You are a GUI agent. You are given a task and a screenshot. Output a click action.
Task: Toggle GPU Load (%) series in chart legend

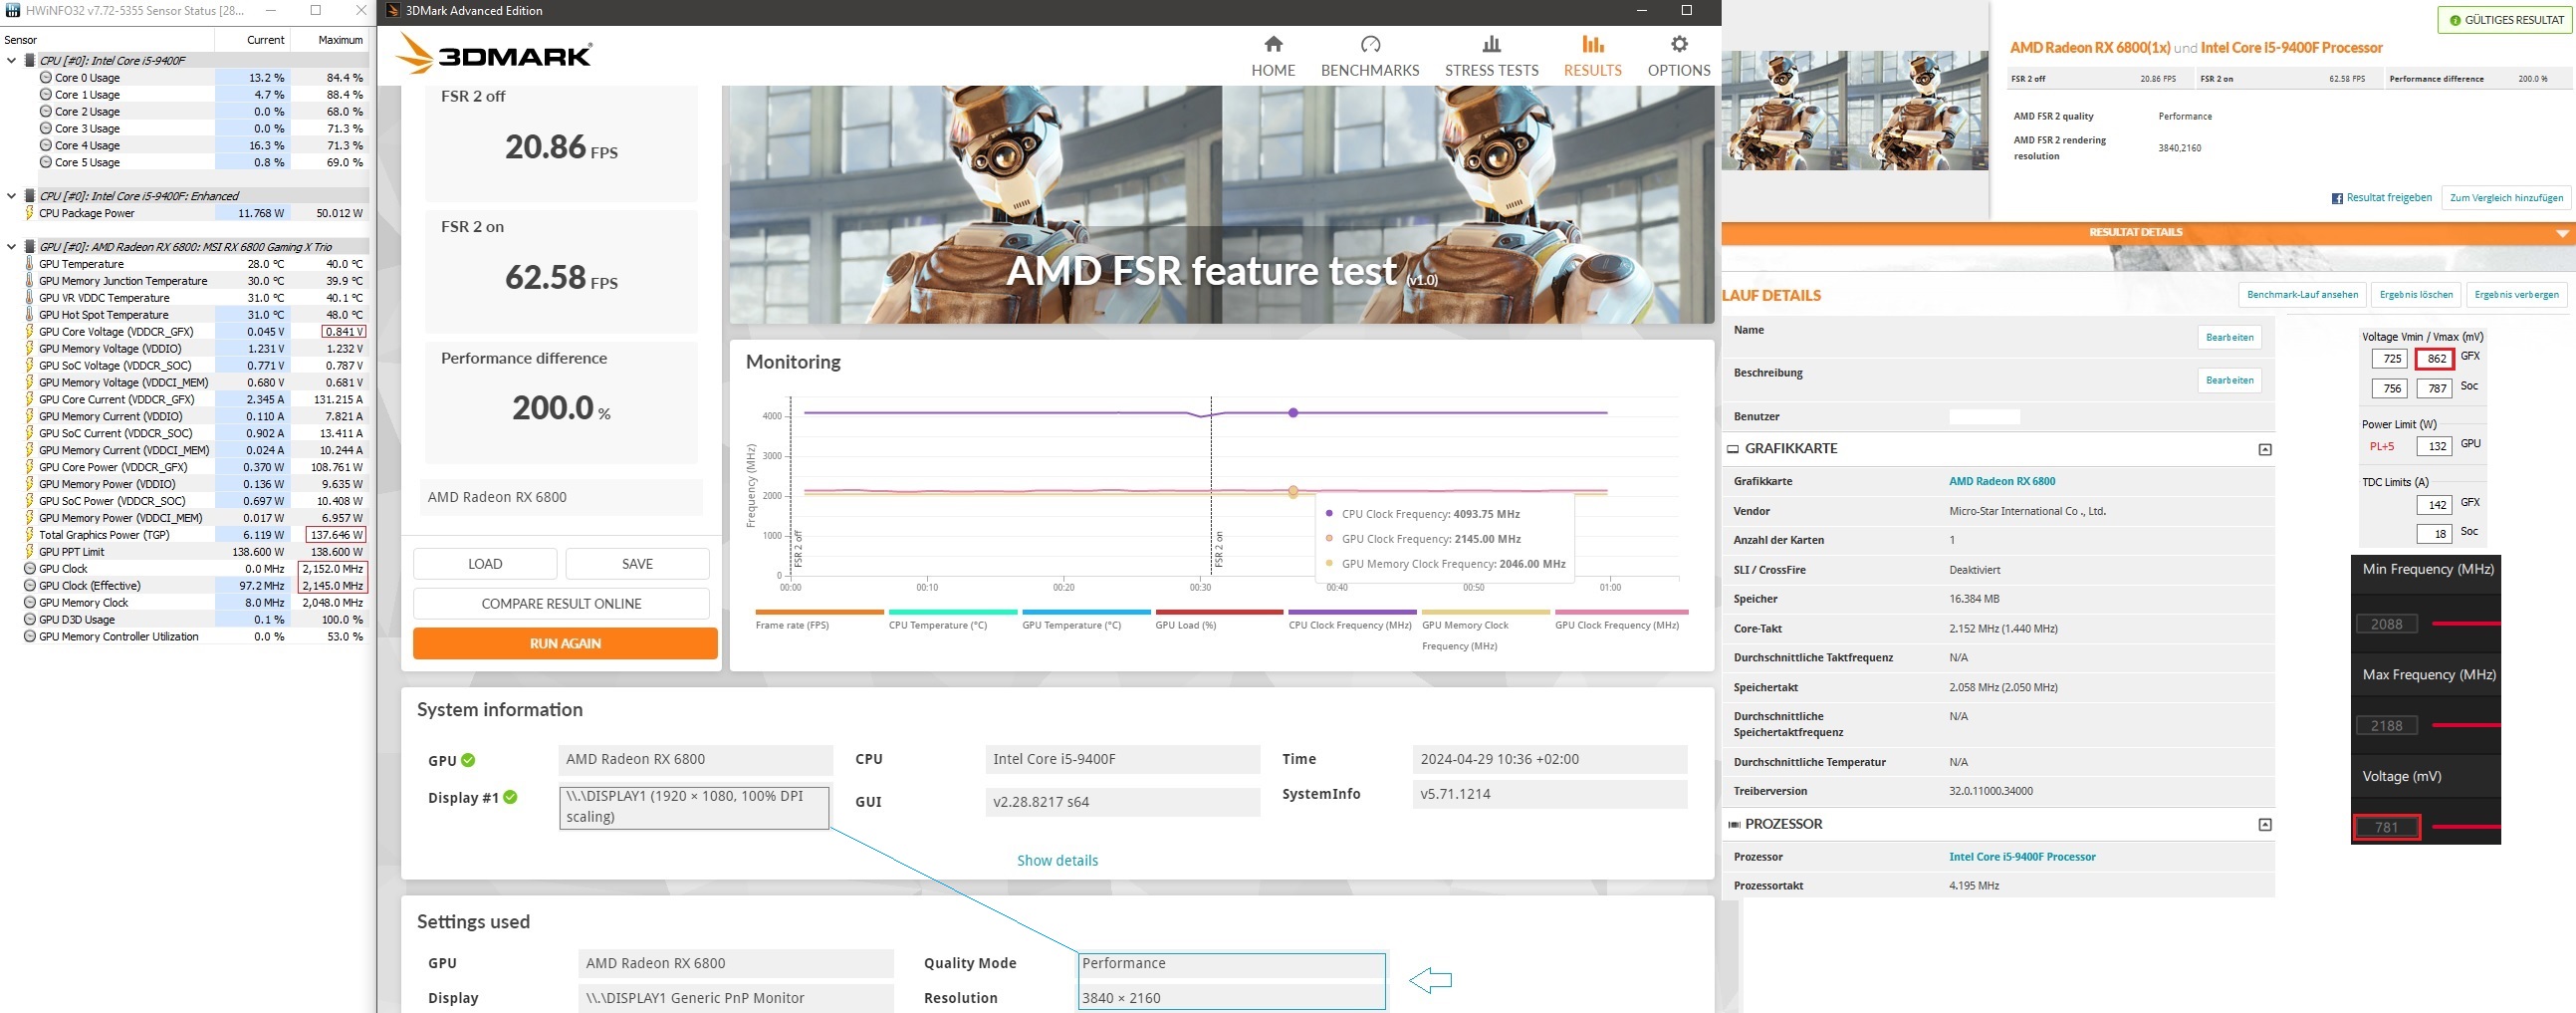[1218, 618]
